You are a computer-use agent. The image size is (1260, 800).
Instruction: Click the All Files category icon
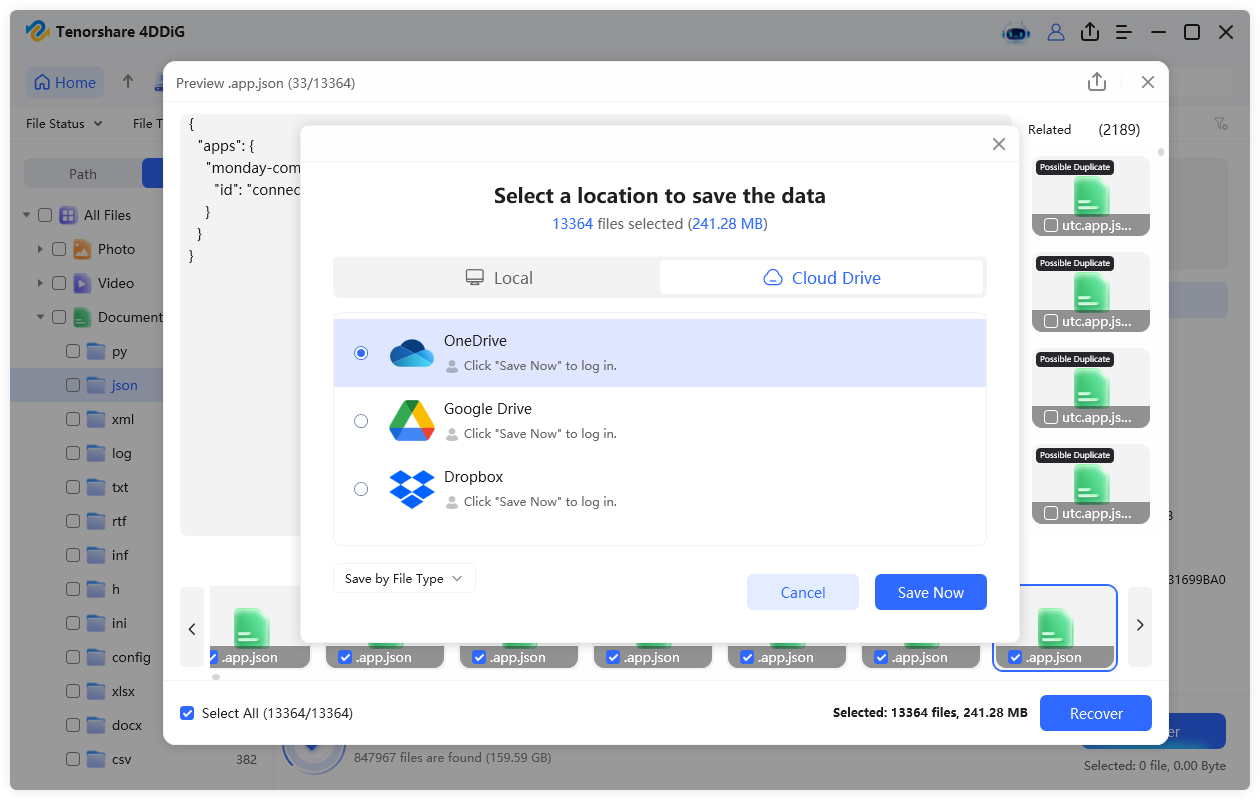(68, 215)
